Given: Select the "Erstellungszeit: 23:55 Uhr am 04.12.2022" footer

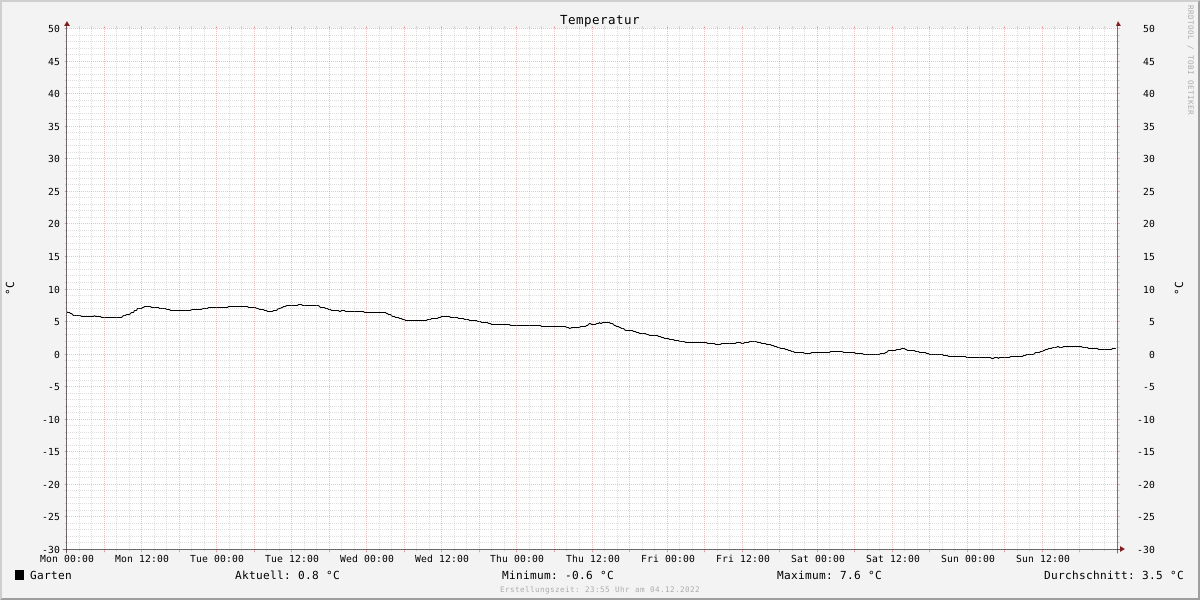Looking at the screenshot, I should pyautogui.click(x=600, y=590).
